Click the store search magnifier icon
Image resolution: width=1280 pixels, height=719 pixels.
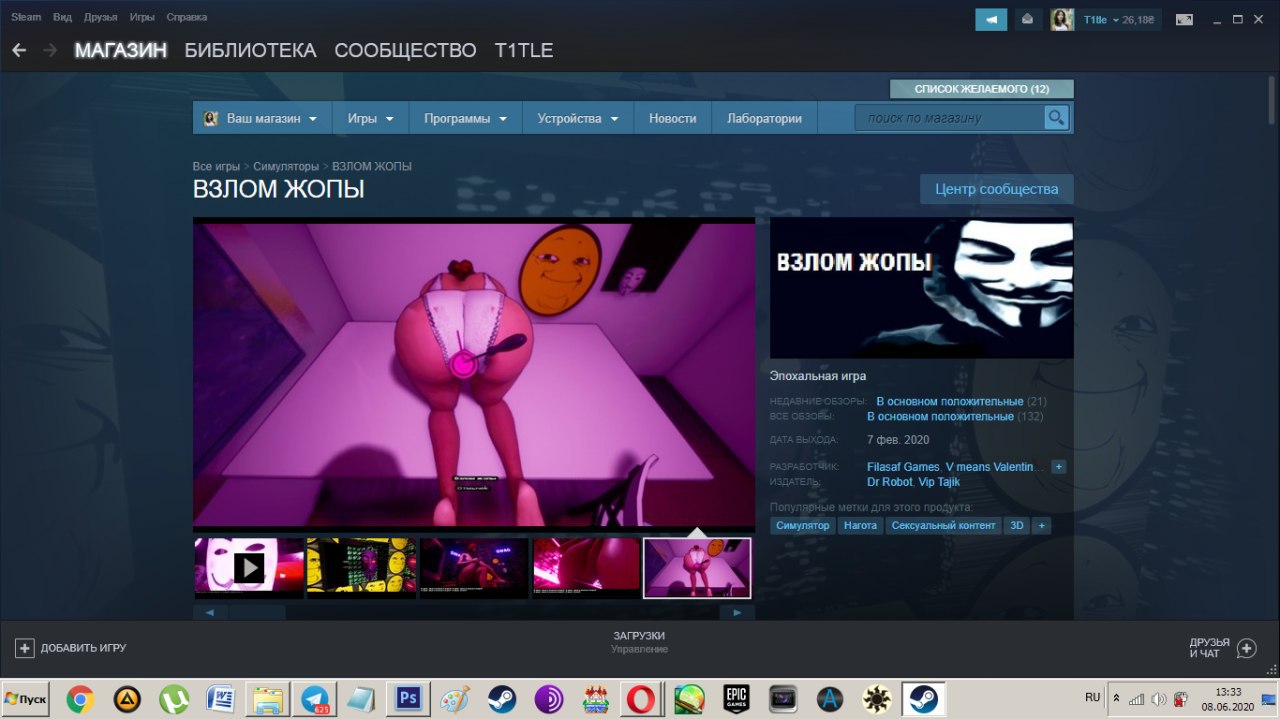(1056, 118)
